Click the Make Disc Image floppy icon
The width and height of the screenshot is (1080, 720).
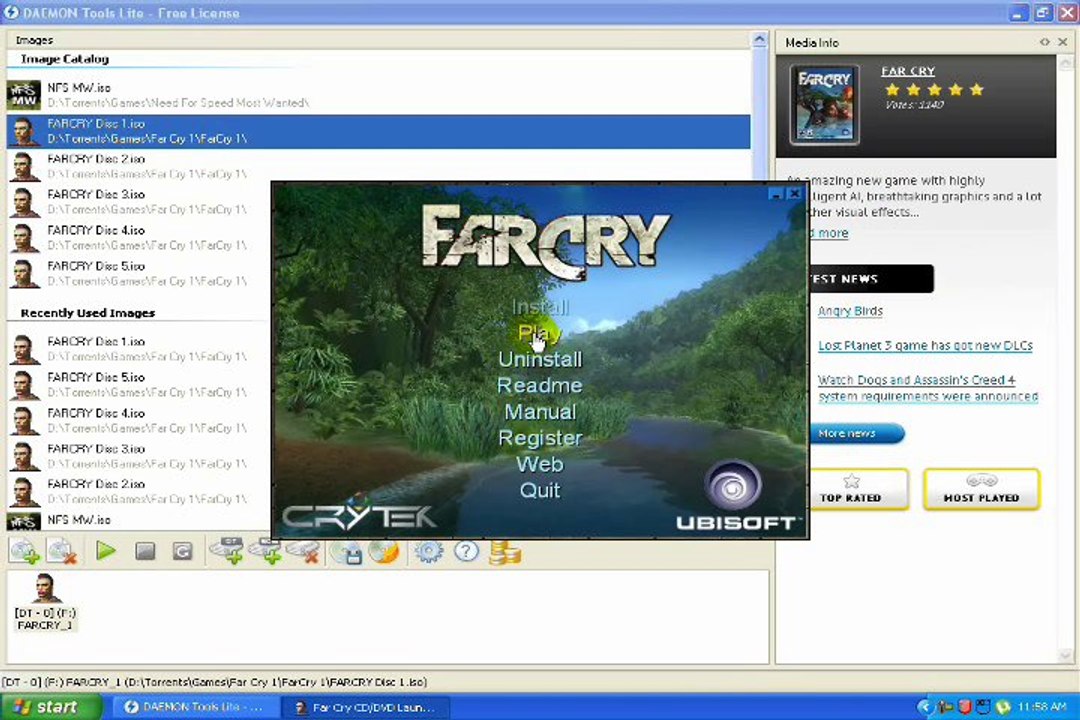coord(346,552)
